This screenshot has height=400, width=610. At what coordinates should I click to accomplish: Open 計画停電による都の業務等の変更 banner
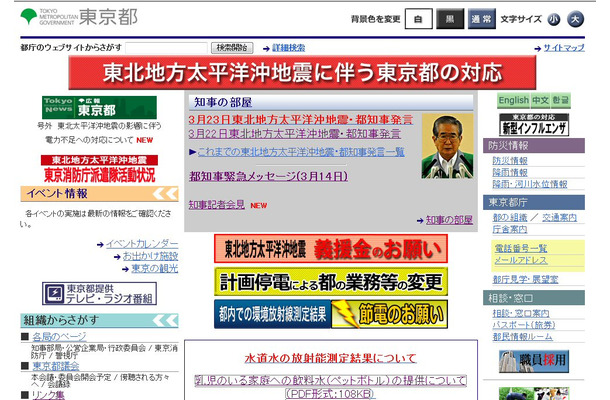[x=331, y=281]
